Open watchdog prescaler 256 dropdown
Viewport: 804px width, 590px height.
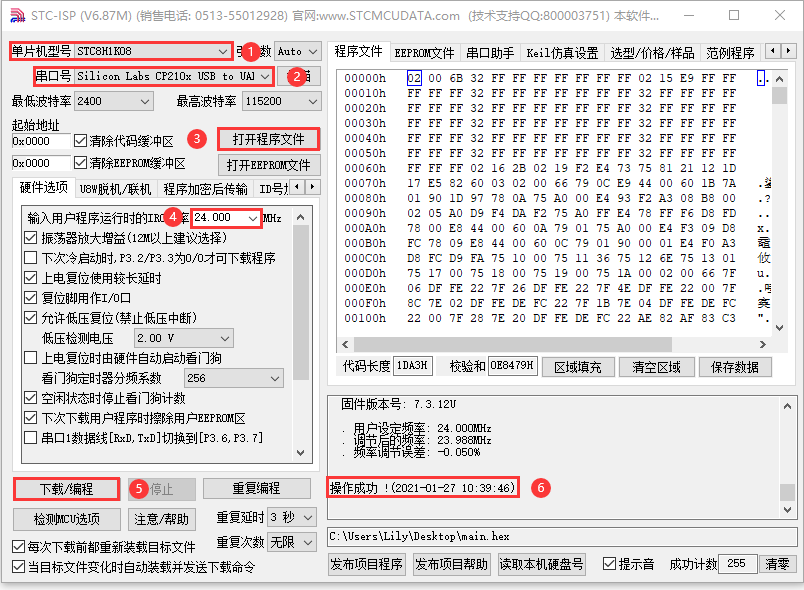[x=233, y=378]
